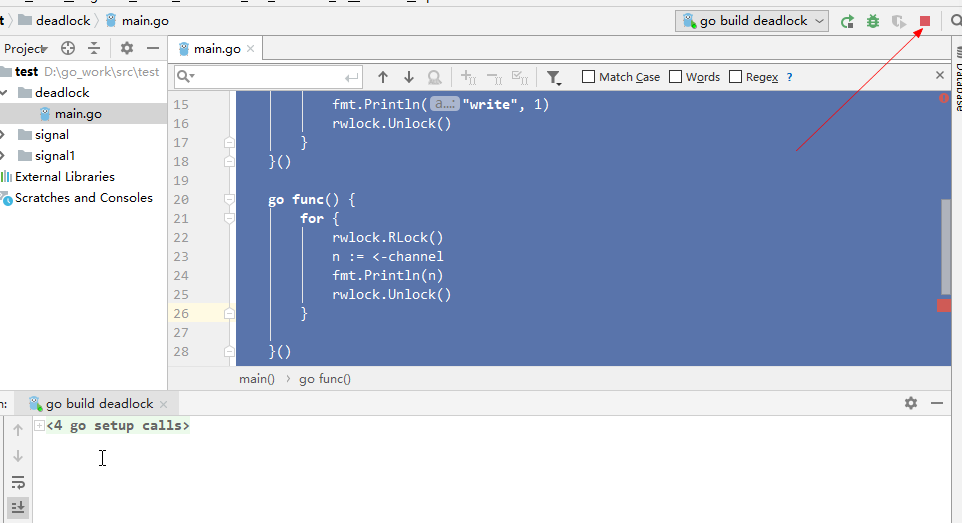Move up the stack trace in console
Image resolution: width=962 pixels, height=523 pixels.
pos(18,430)
